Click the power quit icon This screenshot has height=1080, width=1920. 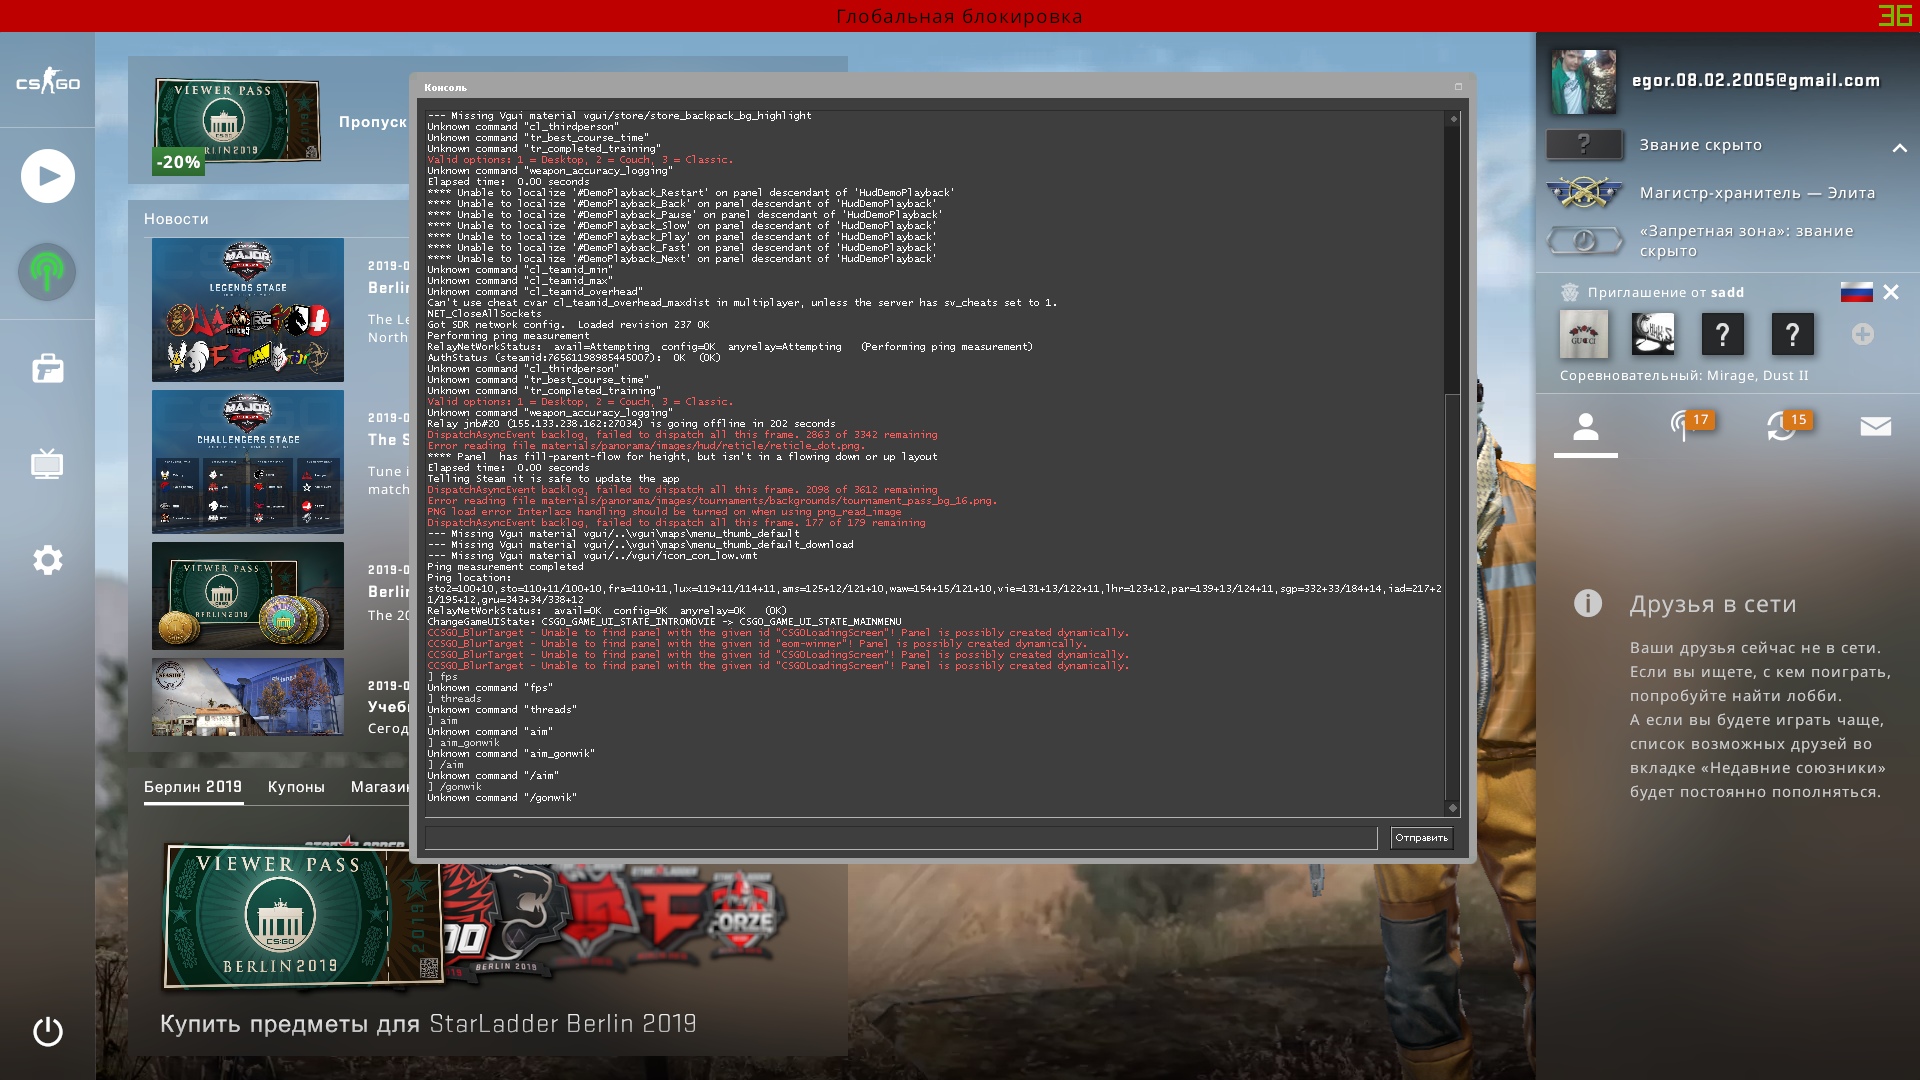[x=47, y=1031]
